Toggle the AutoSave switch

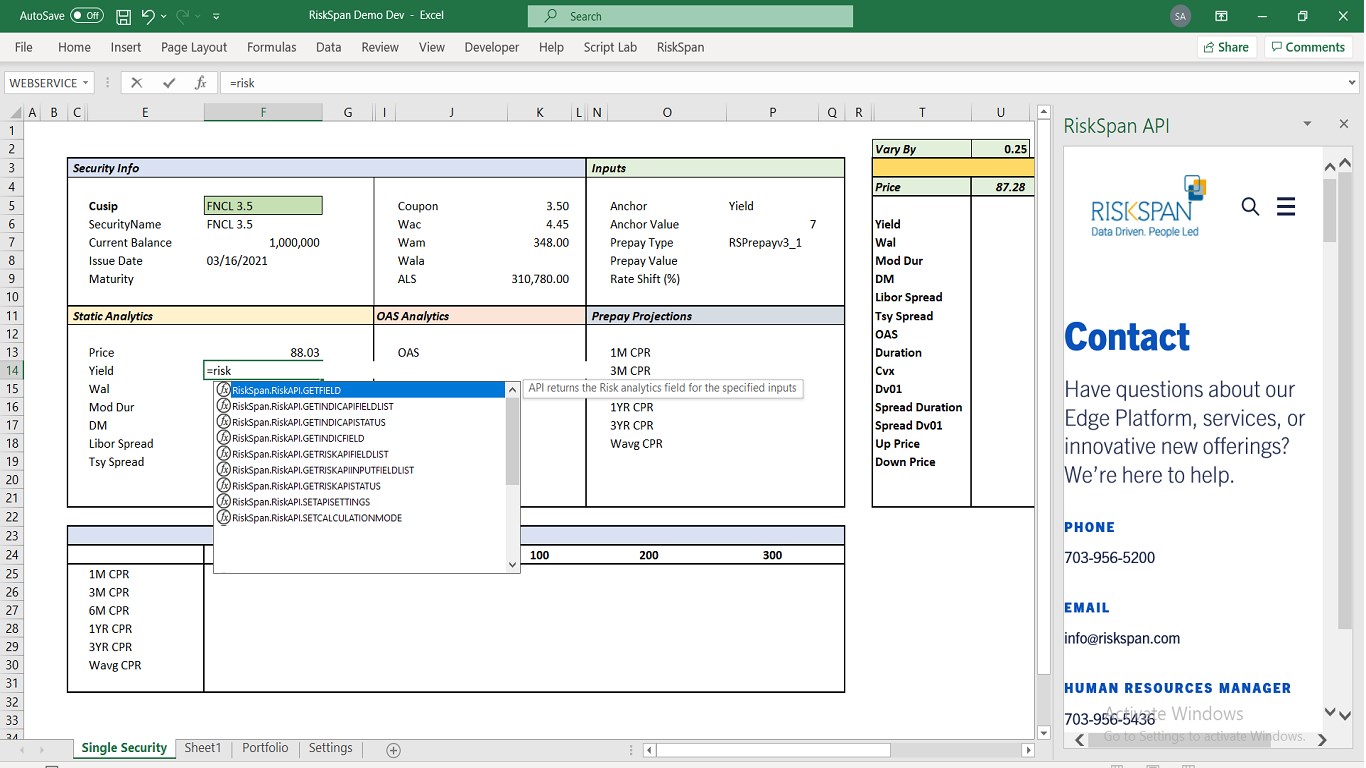(x=87, y=16)
